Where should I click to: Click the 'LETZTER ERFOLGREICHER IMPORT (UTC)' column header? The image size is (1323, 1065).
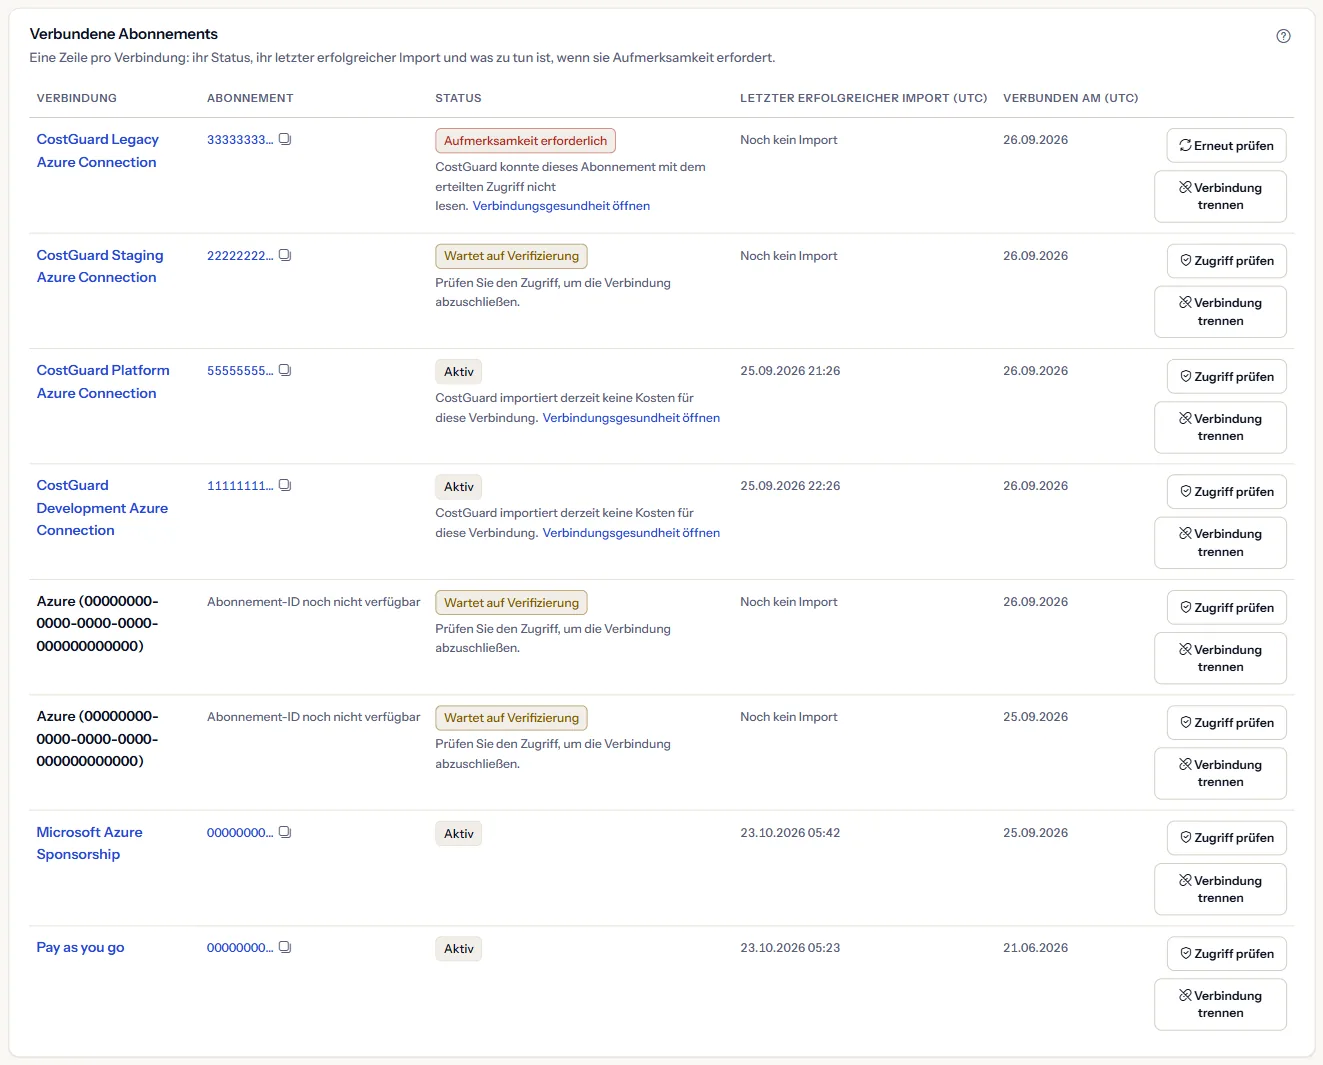pos(863,98)
